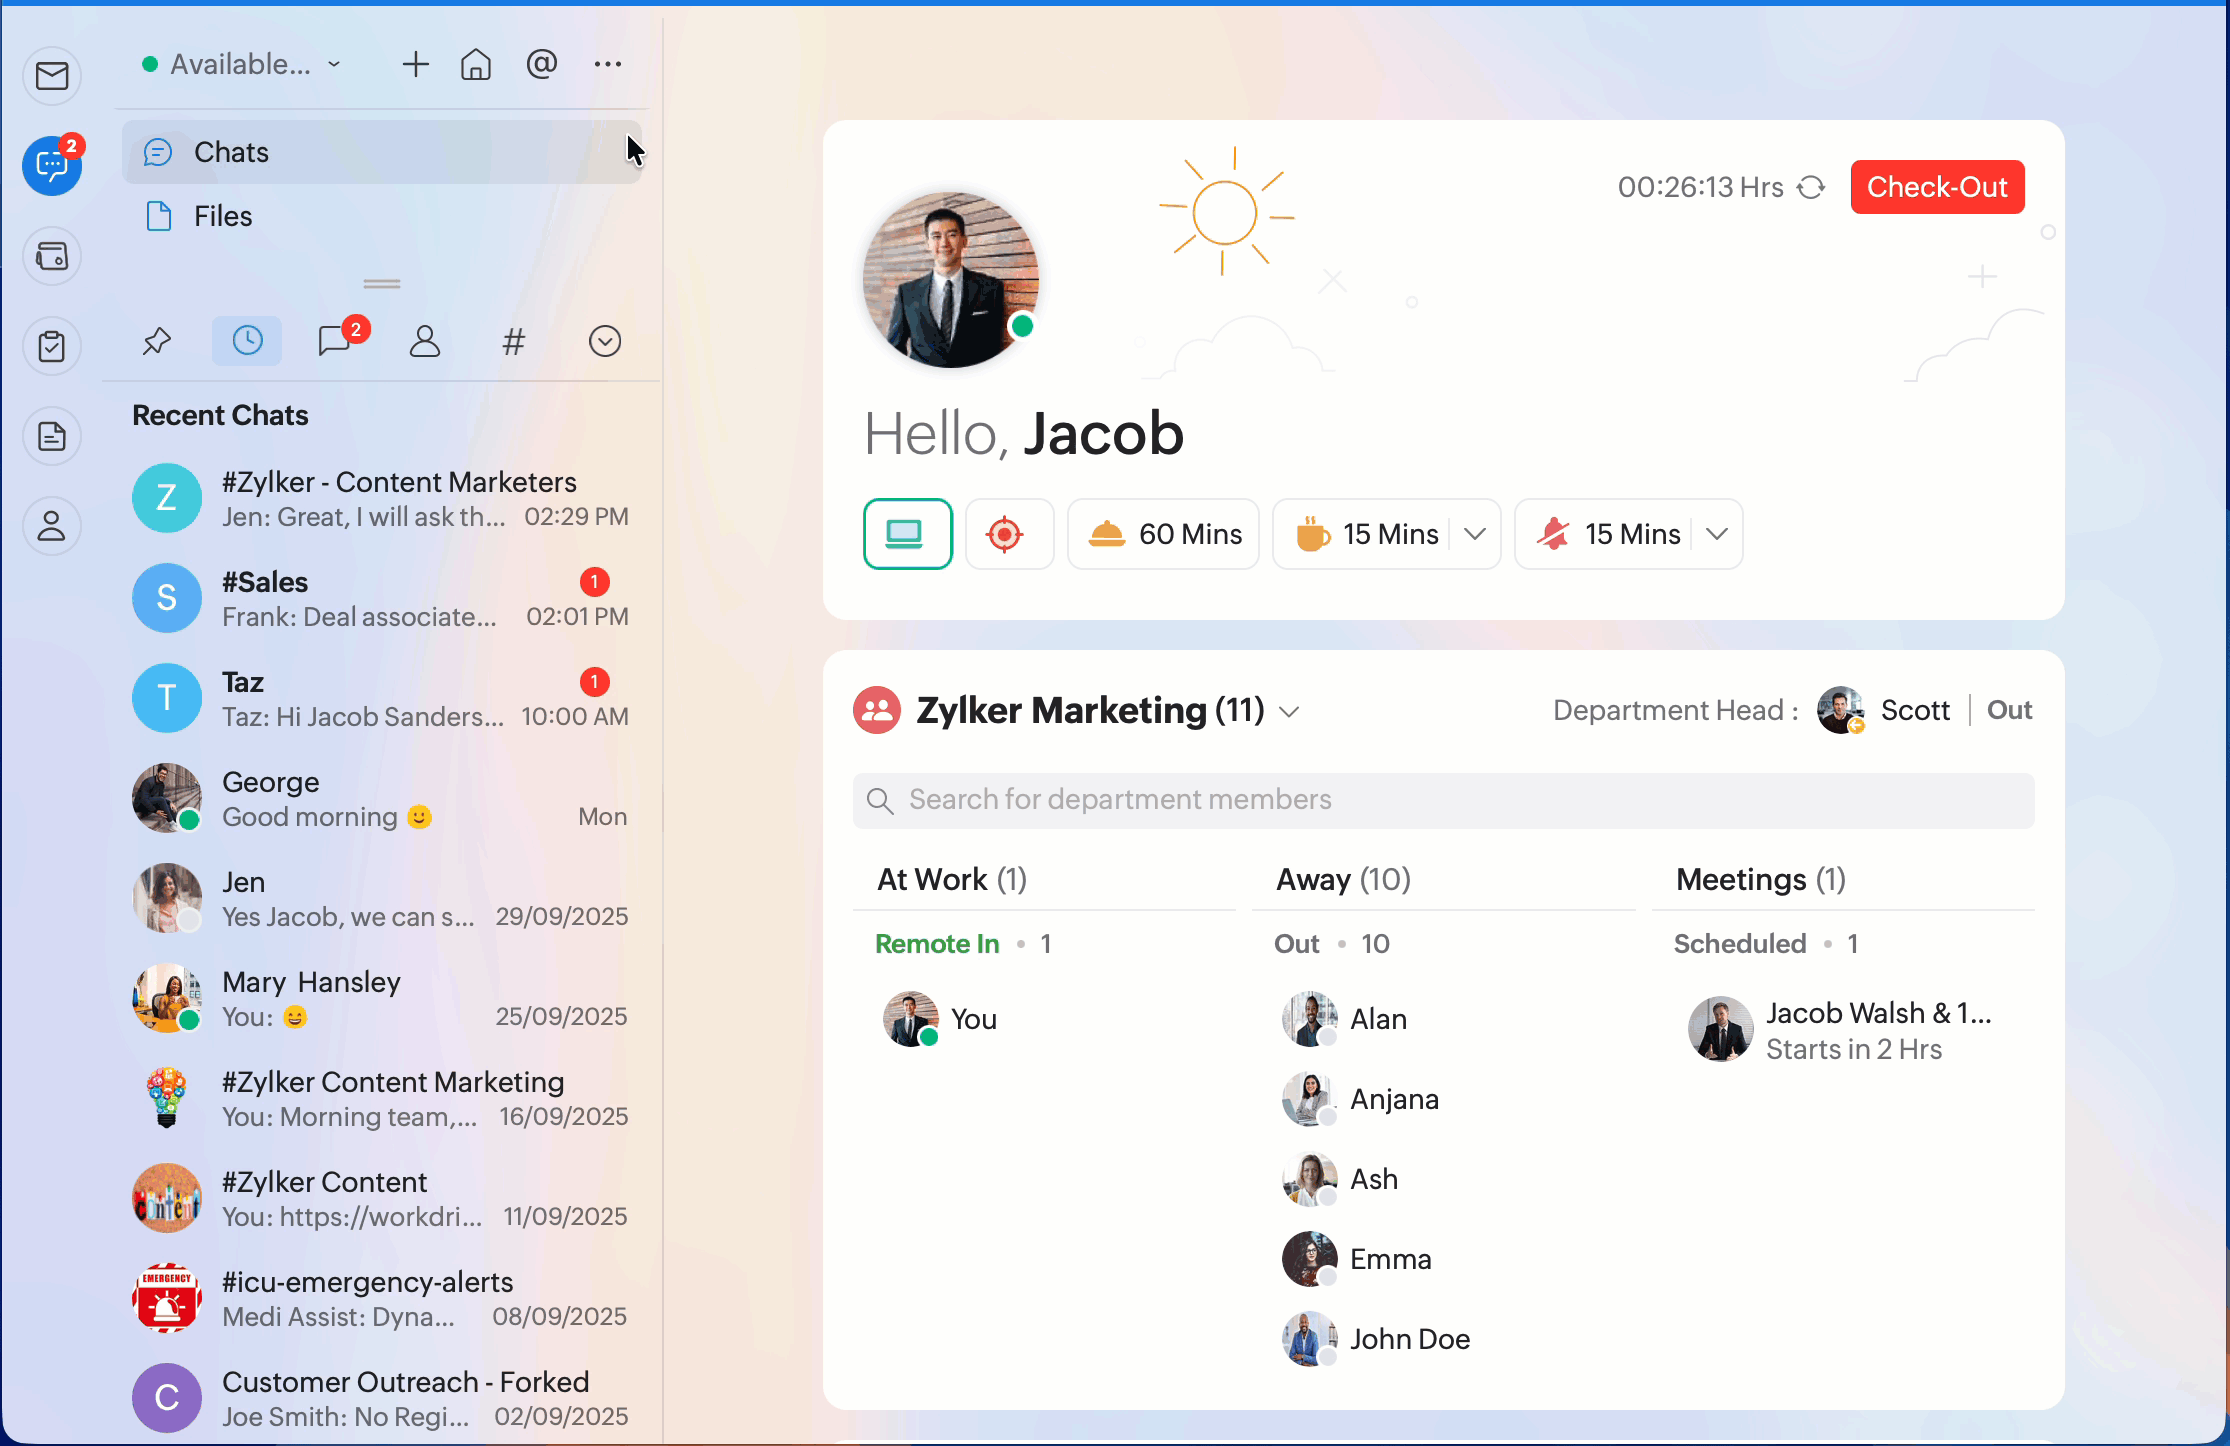Screen dimensions: 2230x1446
Task: Toggle the remote work laptop status
Action: tap(907, 534)
